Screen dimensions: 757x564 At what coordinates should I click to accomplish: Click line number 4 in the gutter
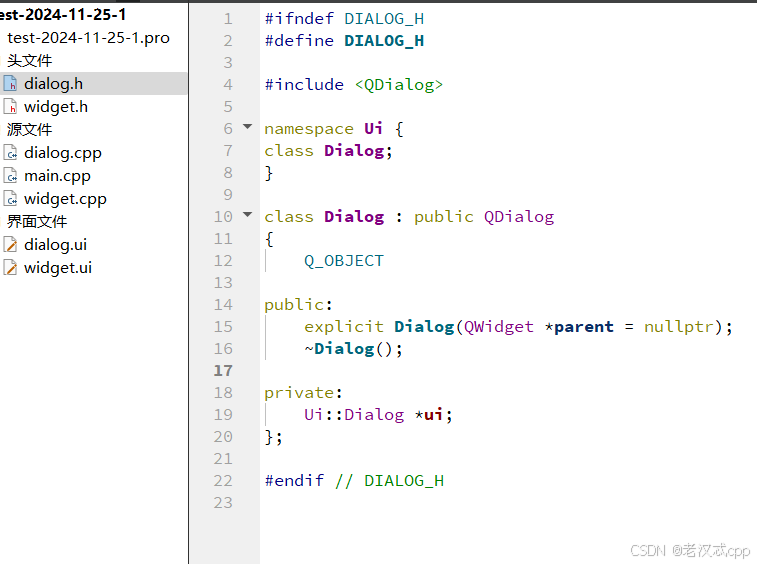[x=228, y=85]
